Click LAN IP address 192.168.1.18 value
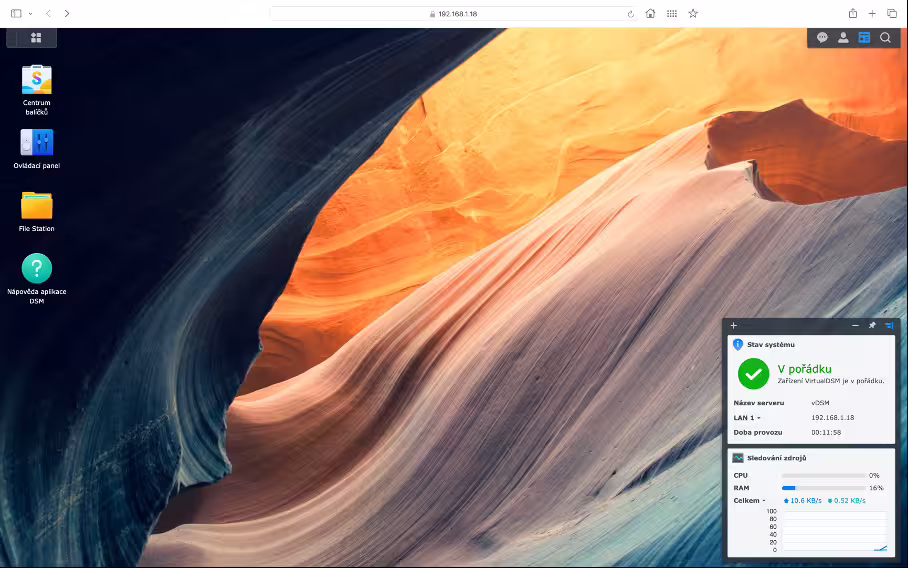This screenshot has height=568, width=908. [x=833, y=417]
